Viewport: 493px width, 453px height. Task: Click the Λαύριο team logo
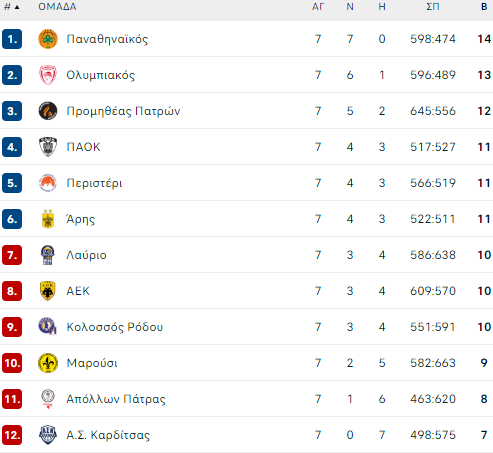pos(48,255)
